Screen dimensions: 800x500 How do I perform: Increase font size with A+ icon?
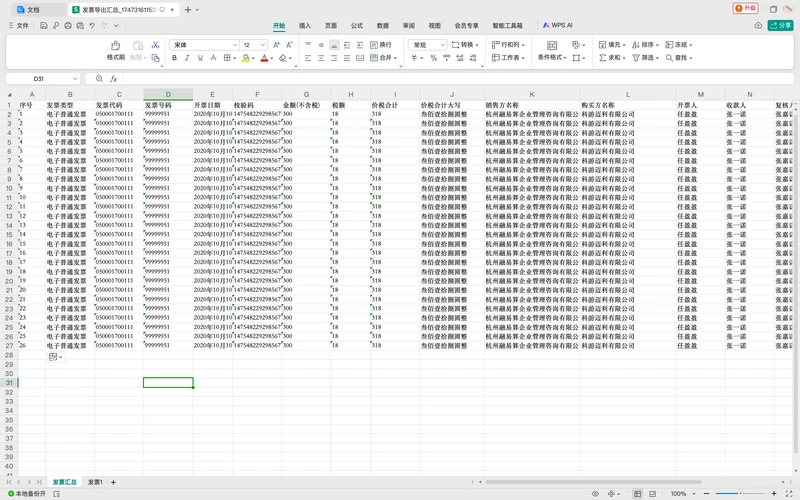tap(277, 45)
